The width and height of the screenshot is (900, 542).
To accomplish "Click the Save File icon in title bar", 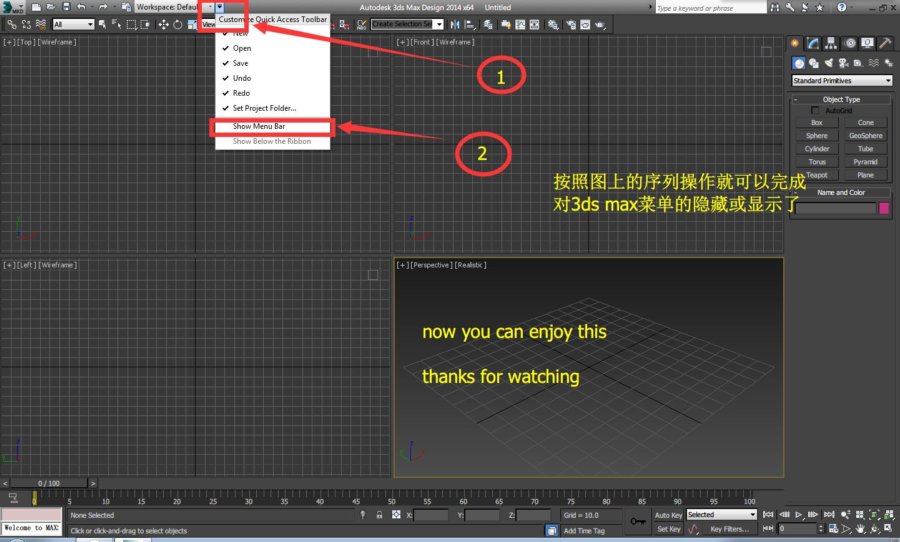I will (x=66, y=7).
